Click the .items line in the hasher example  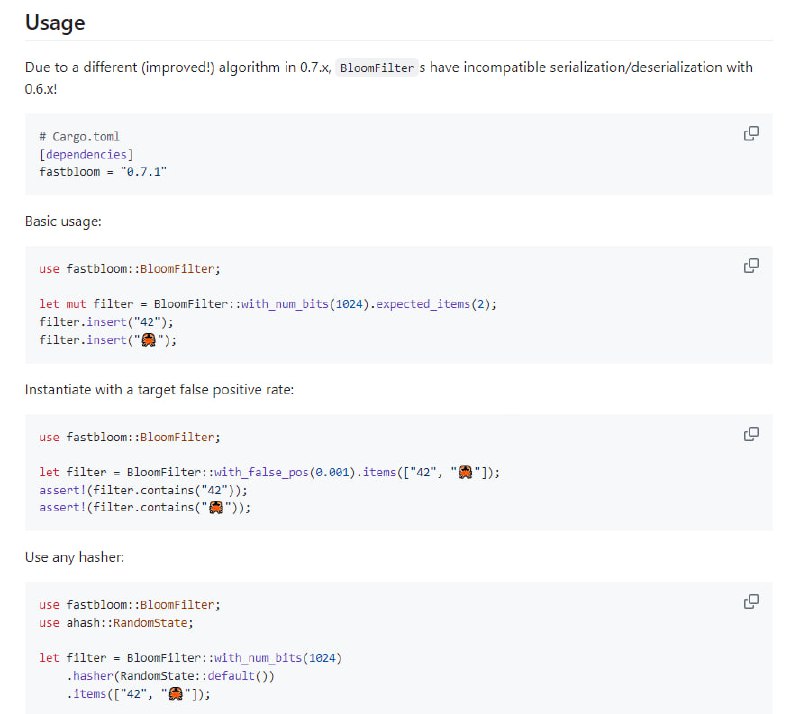point(139,694)
